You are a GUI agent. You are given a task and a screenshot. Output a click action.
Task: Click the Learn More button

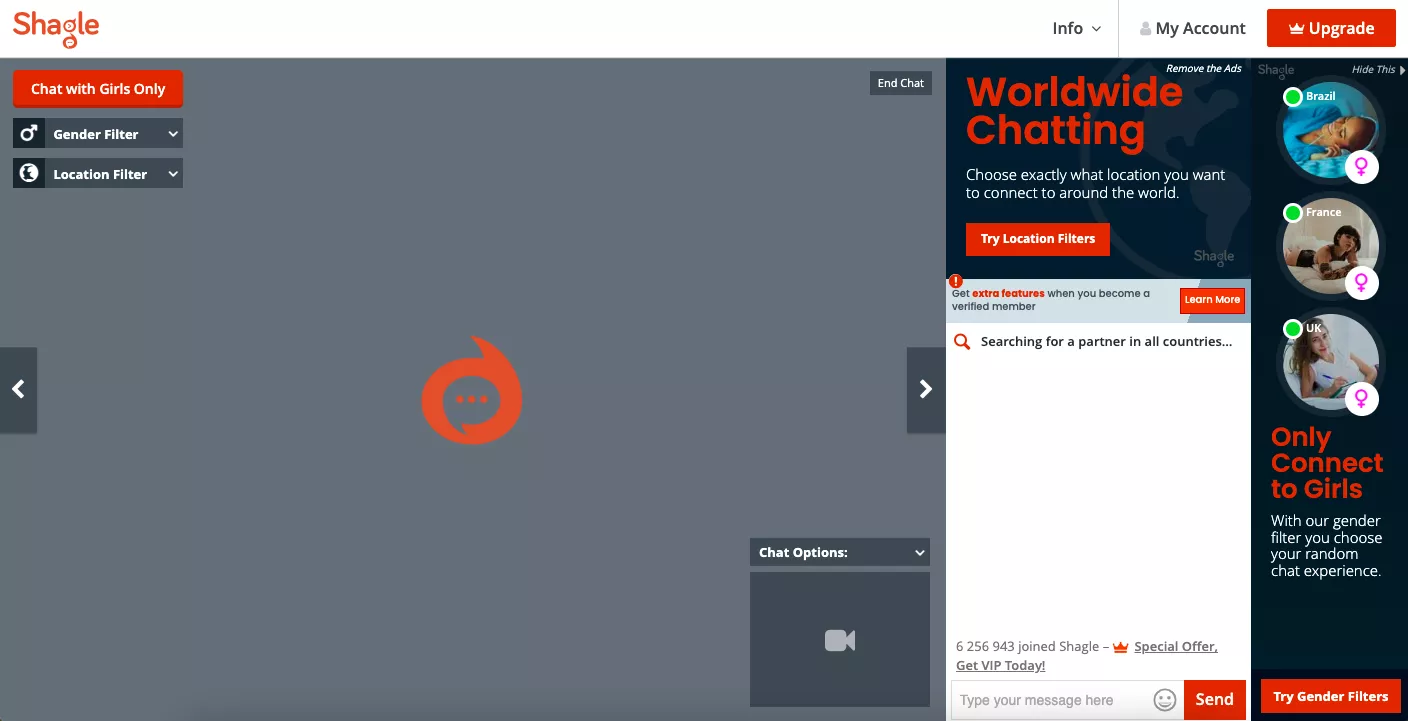1212,300
